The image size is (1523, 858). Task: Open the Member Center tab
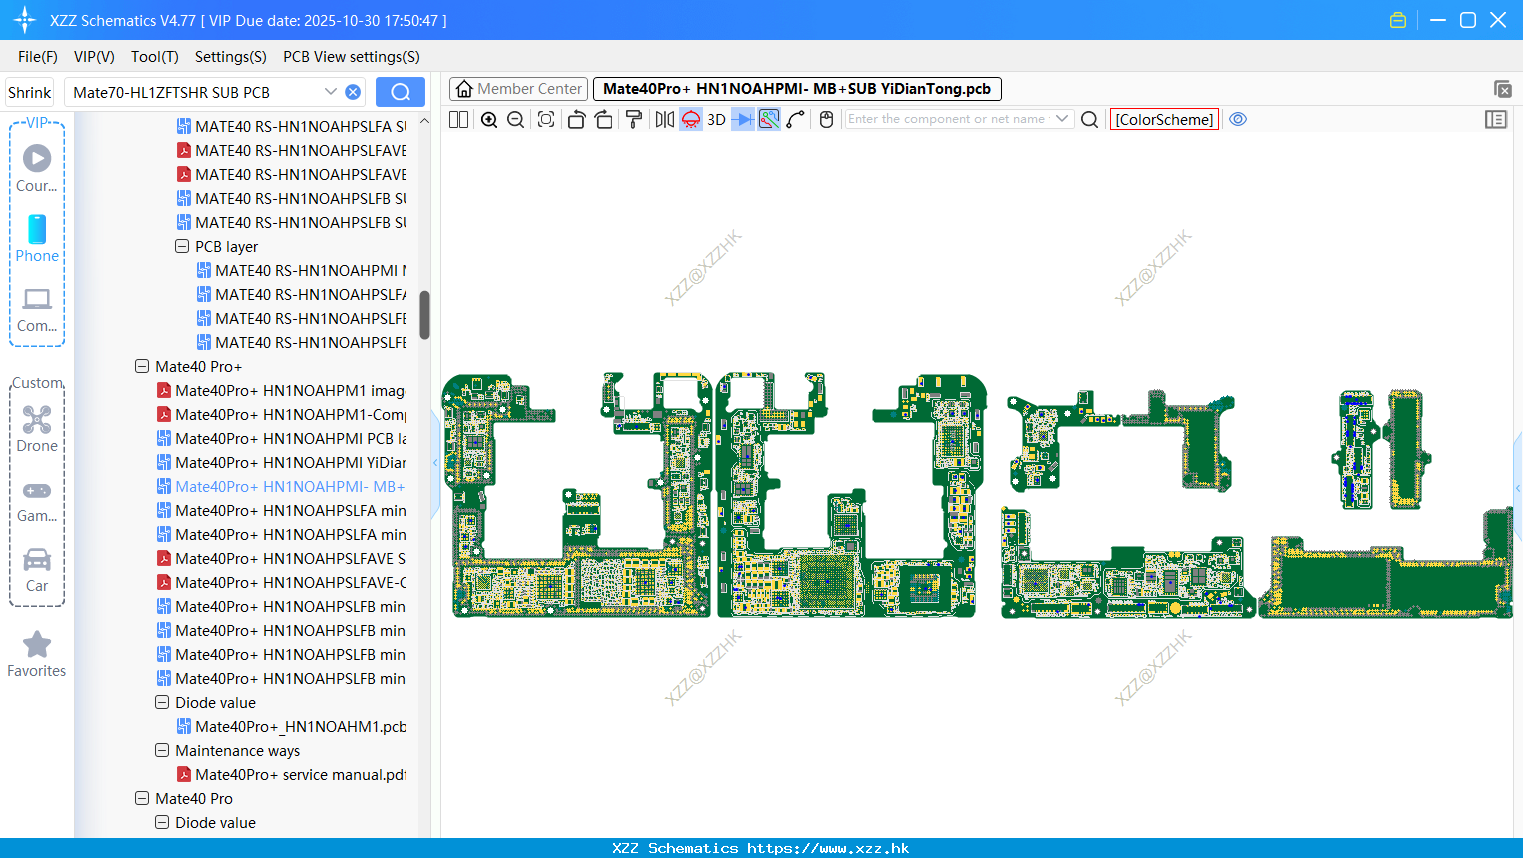518,89
